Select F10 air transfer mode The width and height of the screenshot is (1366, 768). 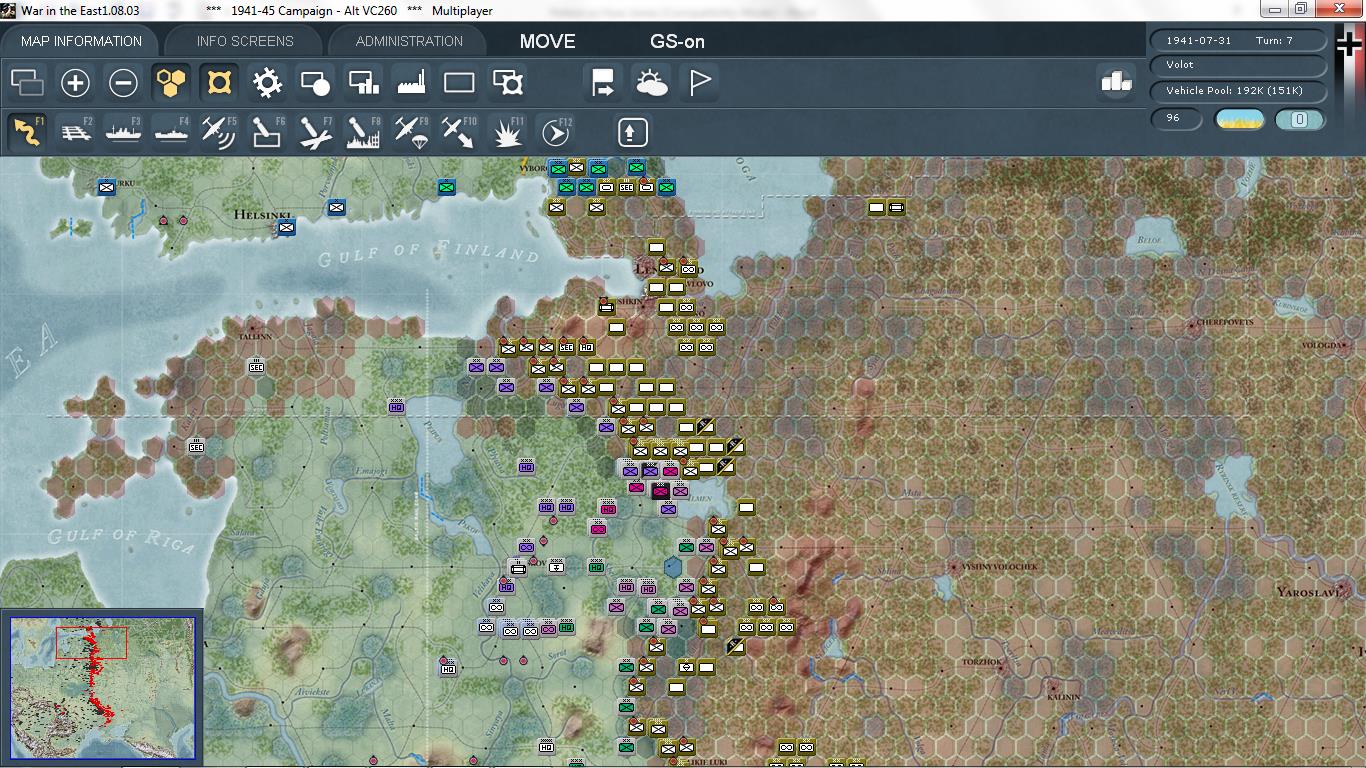(459, 132)
